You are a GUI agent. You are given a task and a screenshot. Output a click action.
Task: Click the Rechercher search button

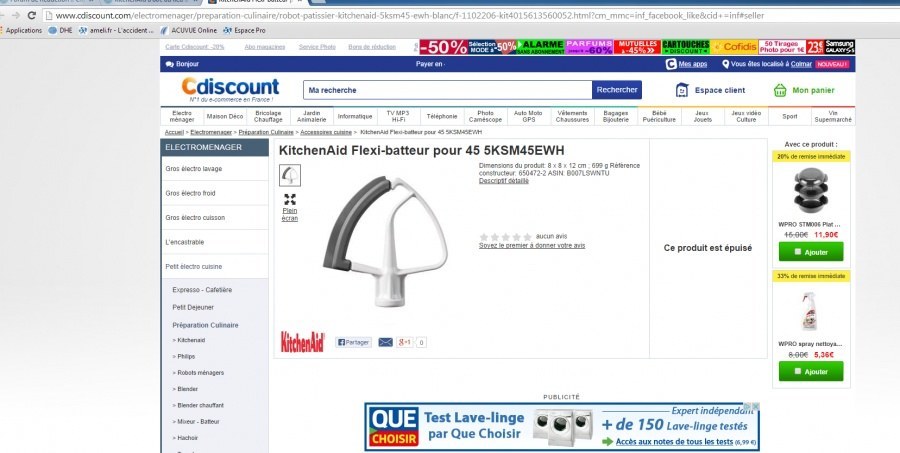[x=617, y=90]
